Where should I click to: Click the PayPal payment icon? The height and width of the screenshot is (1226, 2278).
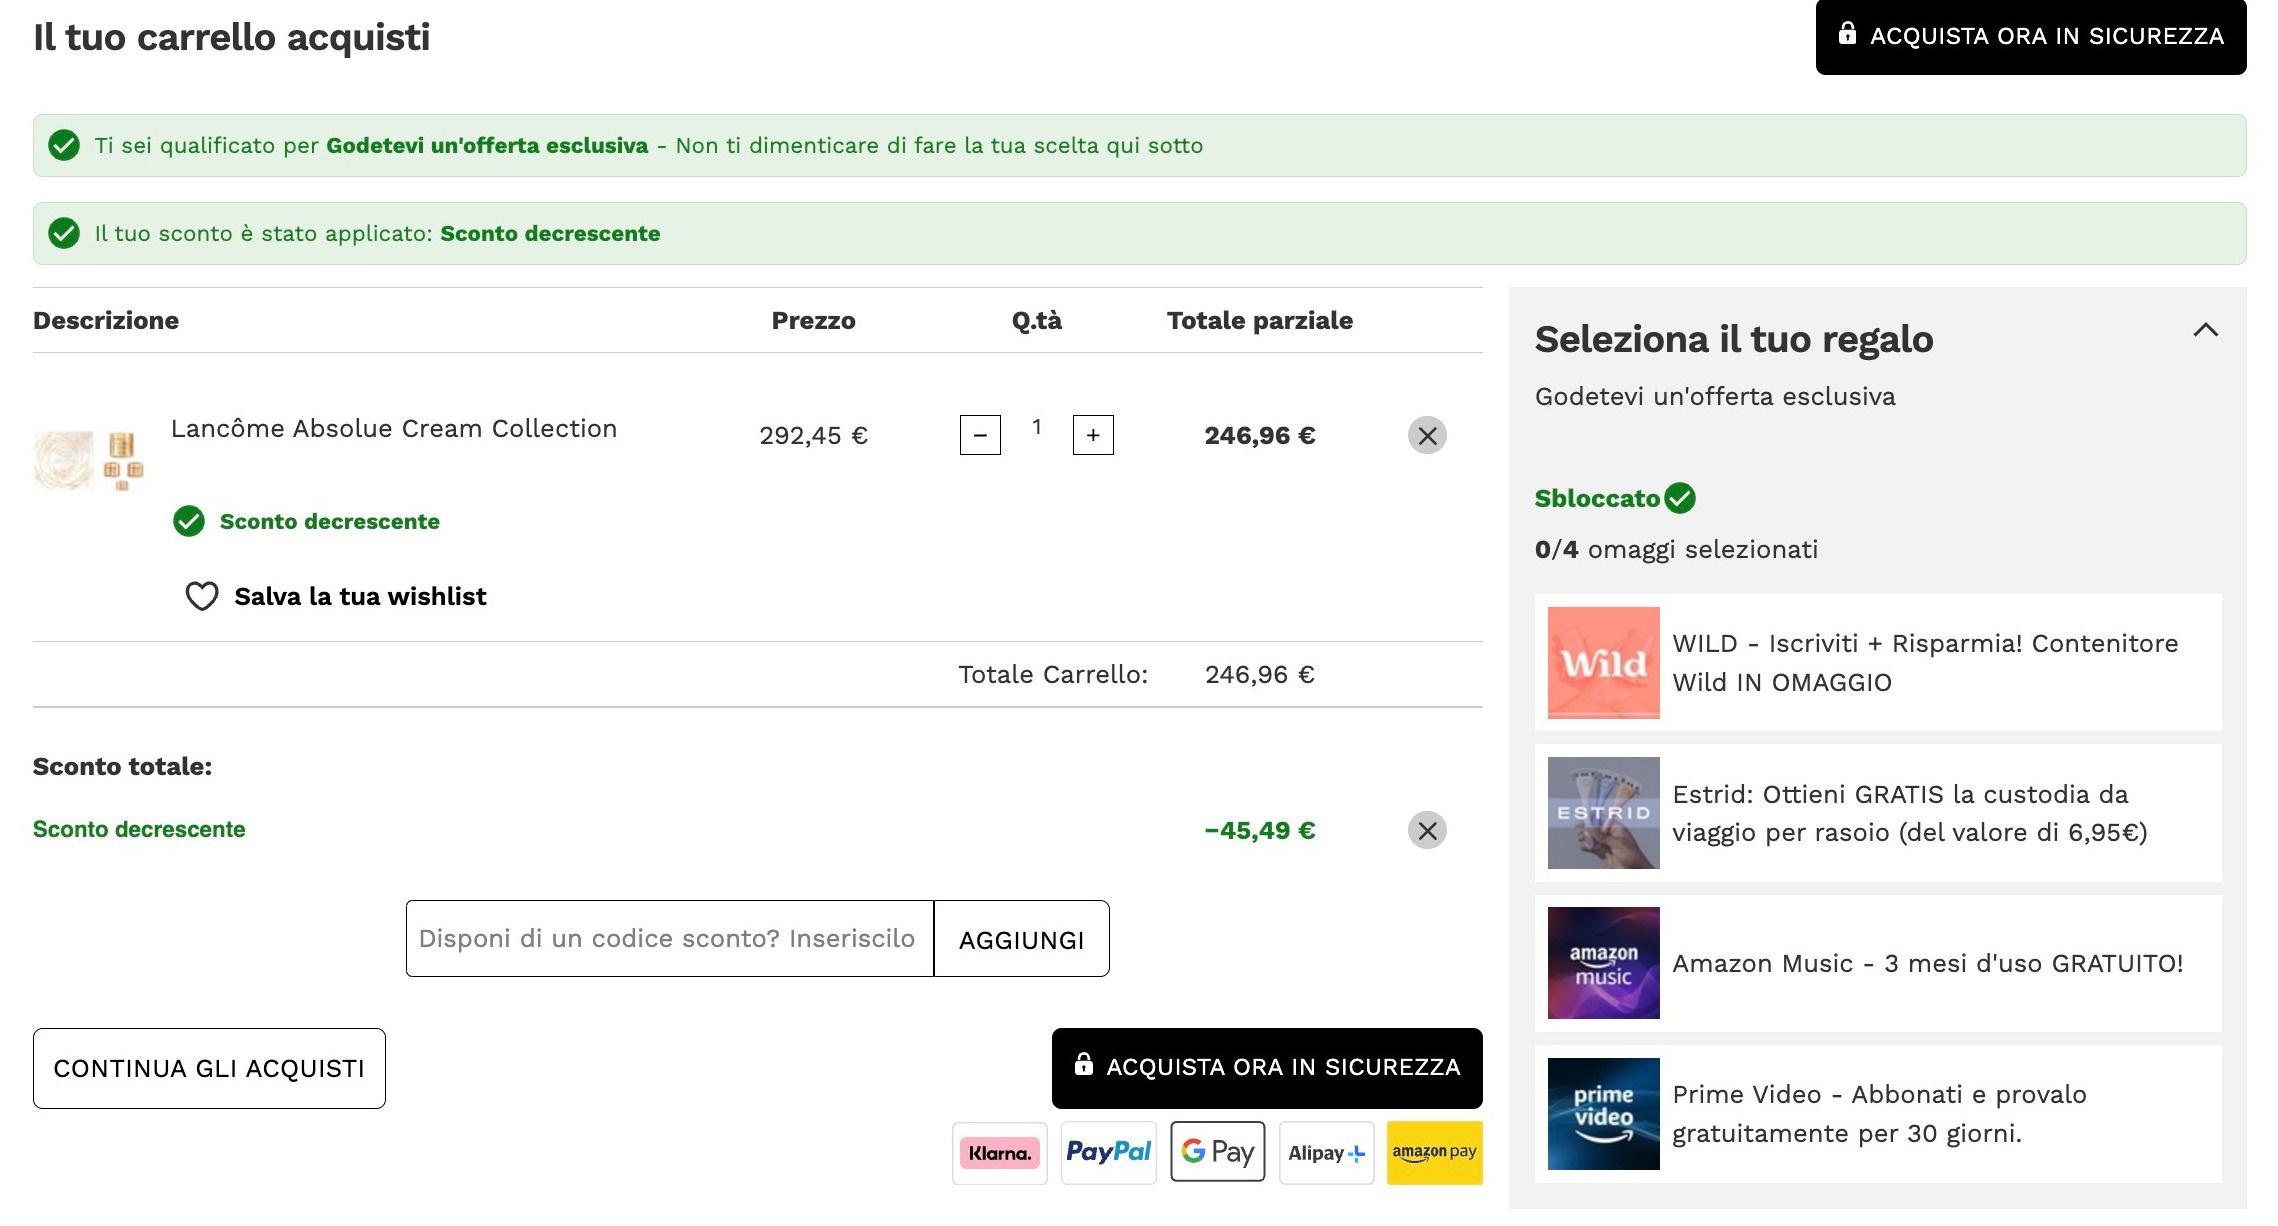(1108, 1153)
